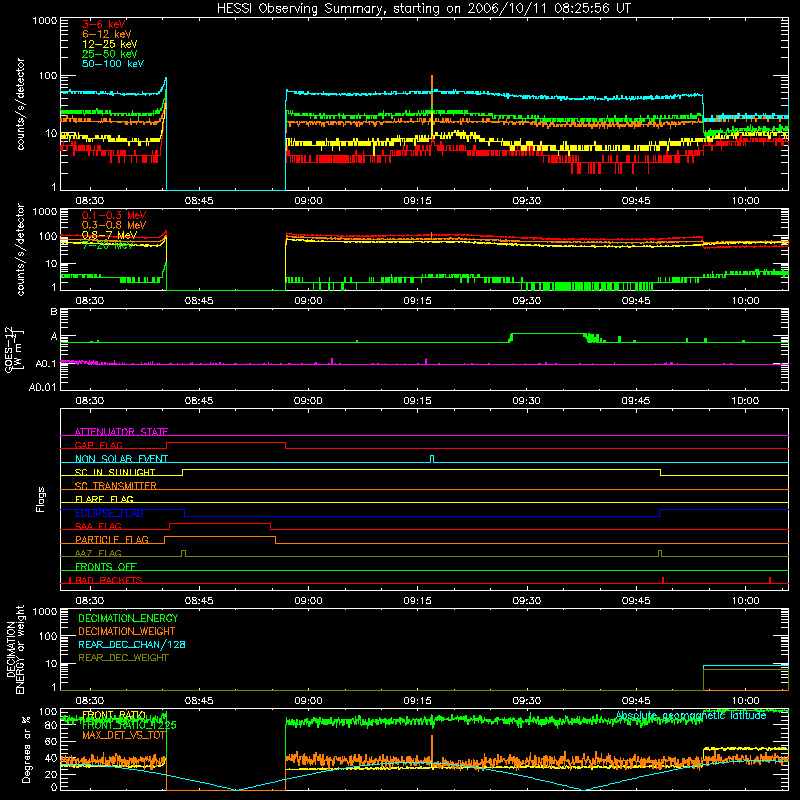Select the 0.3-0.8 MeV legend label
The image size is (800, 800).
tap(114, 225)
